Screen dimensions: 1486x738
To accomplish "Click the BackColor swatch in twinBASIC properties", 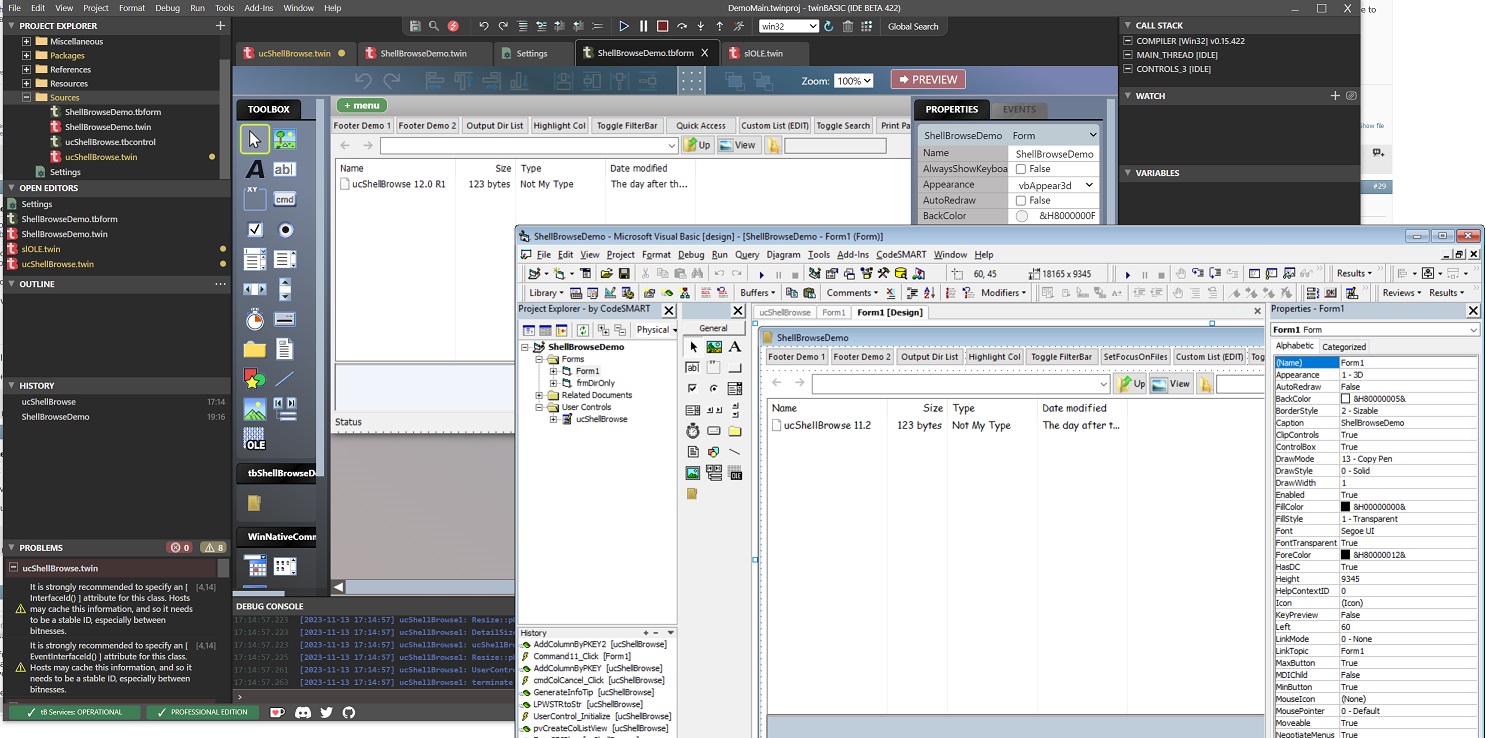I will coord(1021,216).
